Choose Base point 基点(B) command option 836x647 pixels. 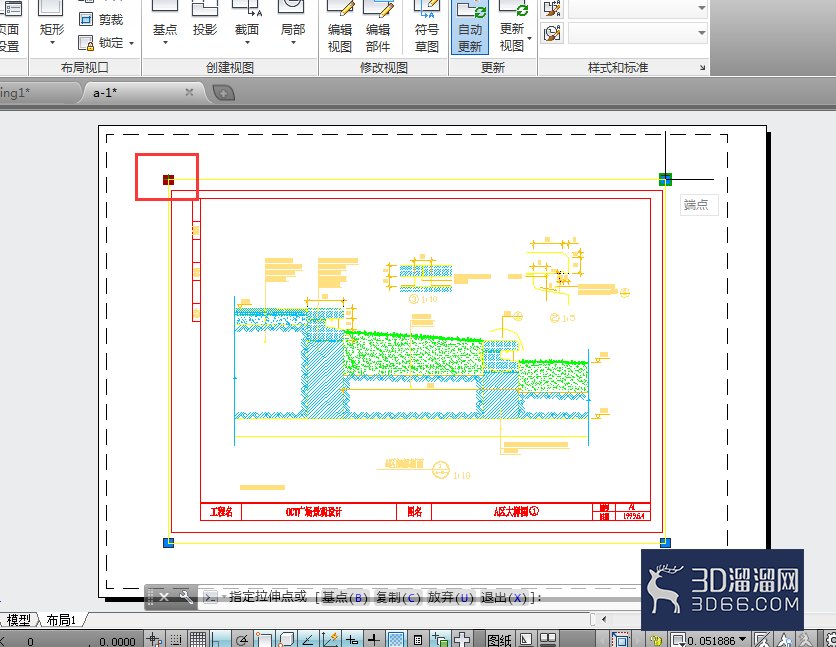point(344,597)
